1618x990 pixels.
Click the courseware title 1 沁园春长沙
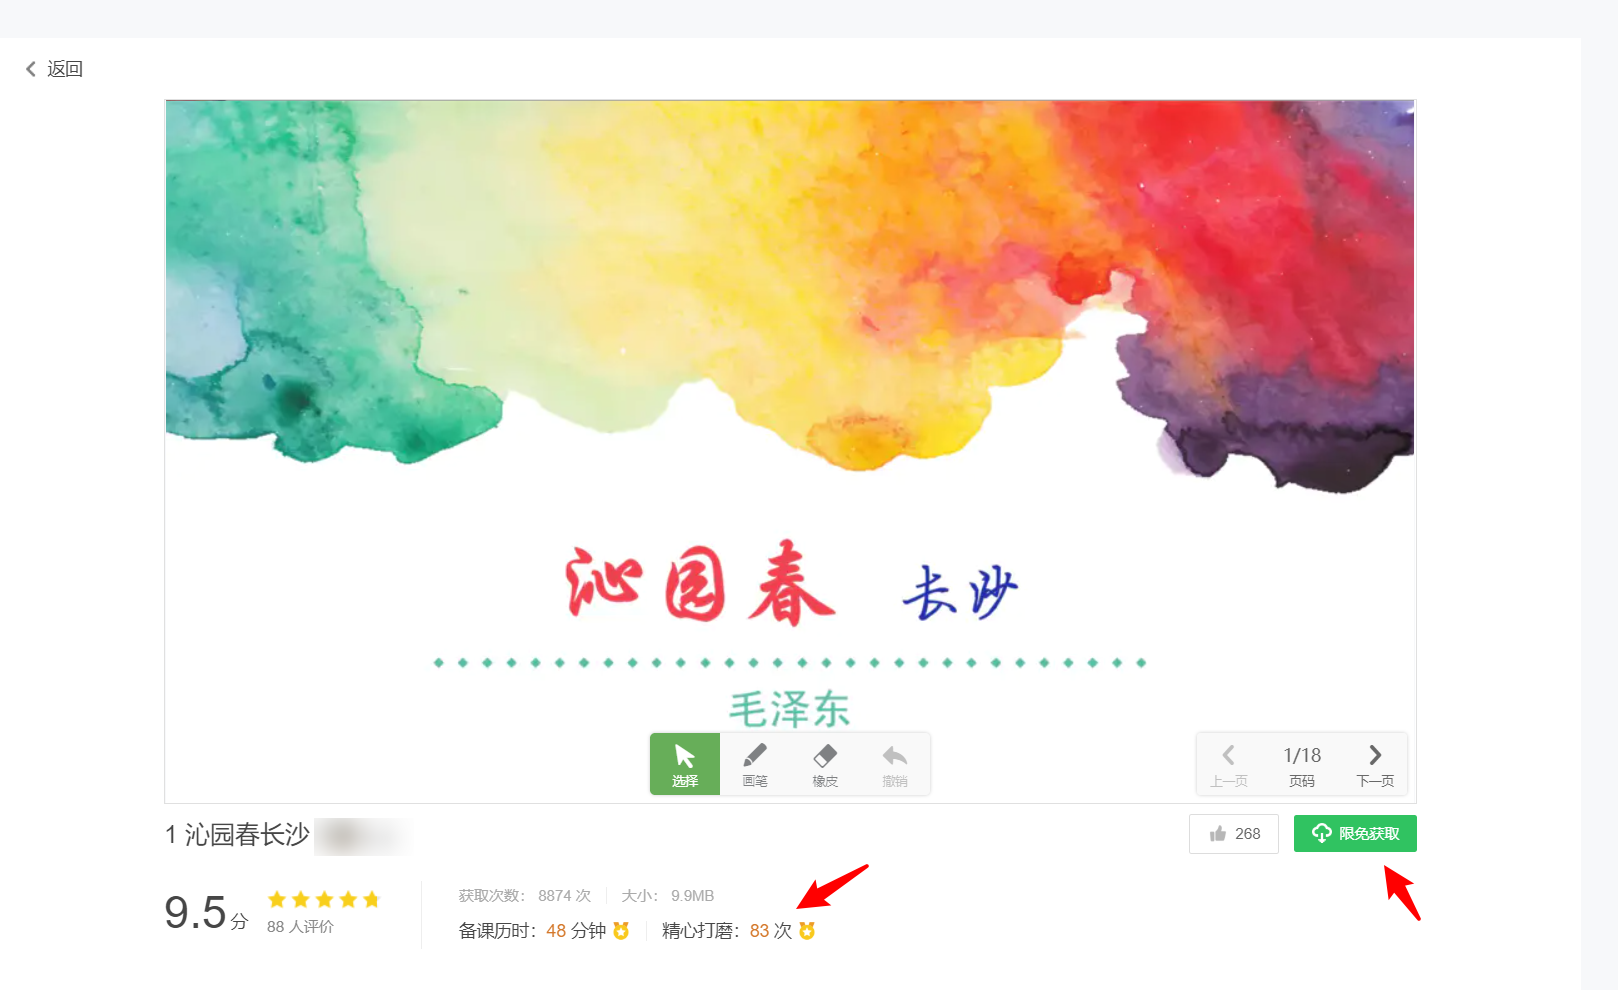pyautogui.click(x=238, y=835)
